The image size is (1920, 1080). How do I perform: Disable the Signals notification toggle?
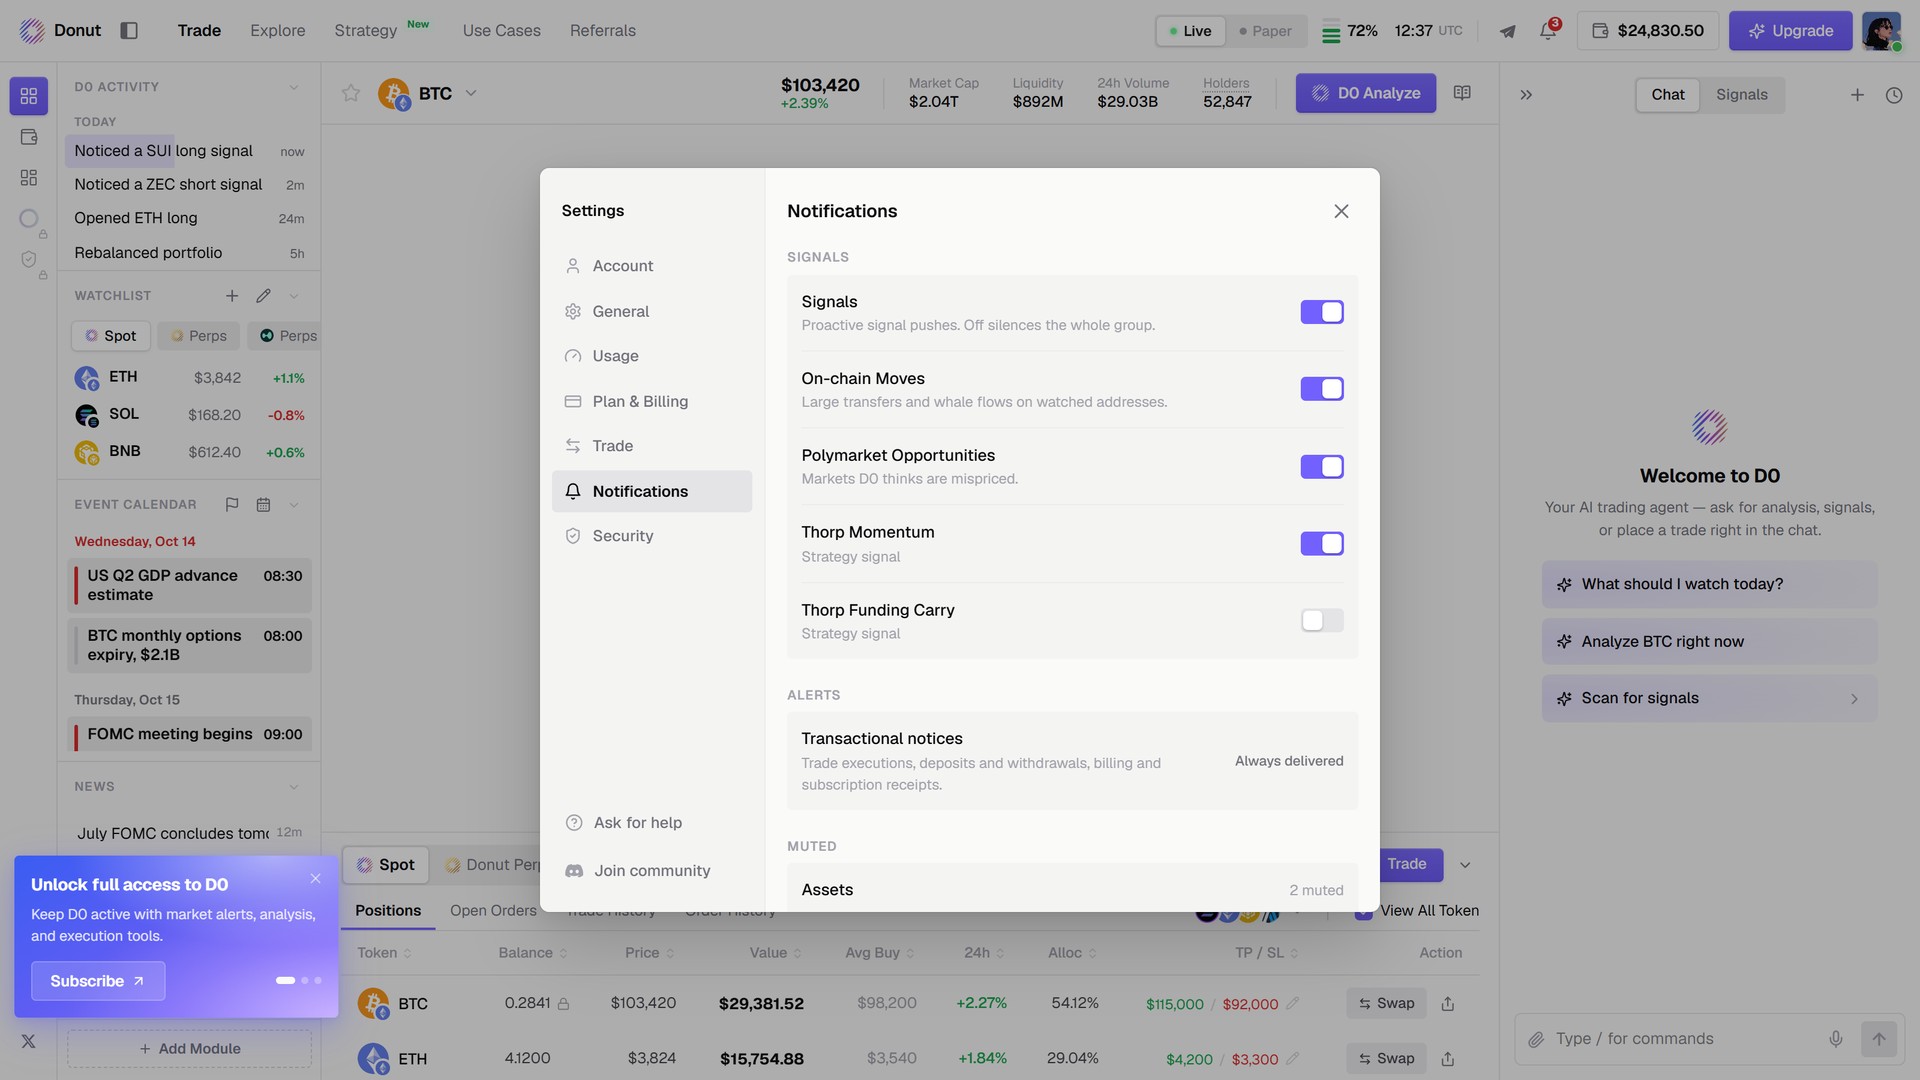click(1322, 312)
